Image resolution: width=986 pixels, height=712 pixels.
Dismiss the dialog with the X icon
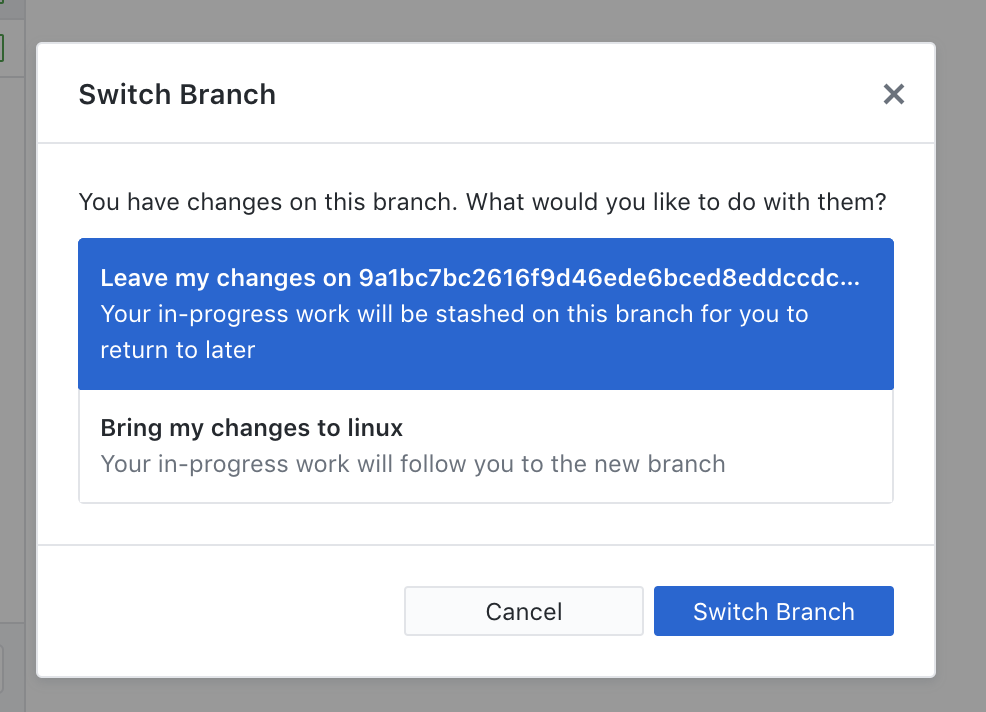893,94
